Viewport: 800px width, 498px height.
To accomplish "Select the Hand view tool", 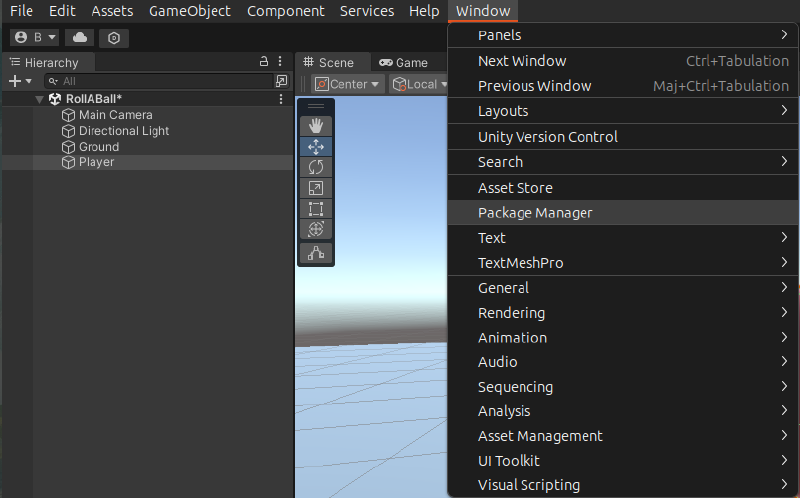I will (316, 126).
